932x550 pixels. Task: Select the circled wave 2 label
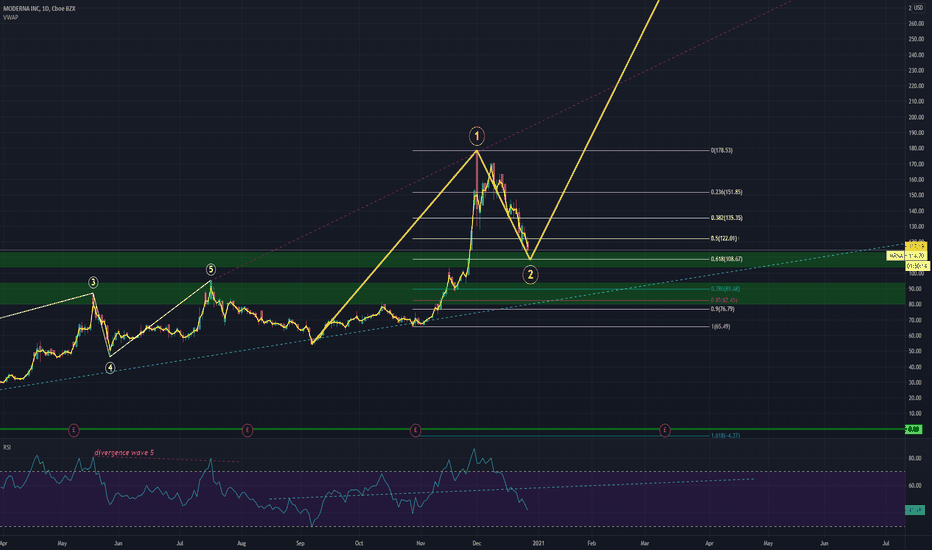[530, 275]
